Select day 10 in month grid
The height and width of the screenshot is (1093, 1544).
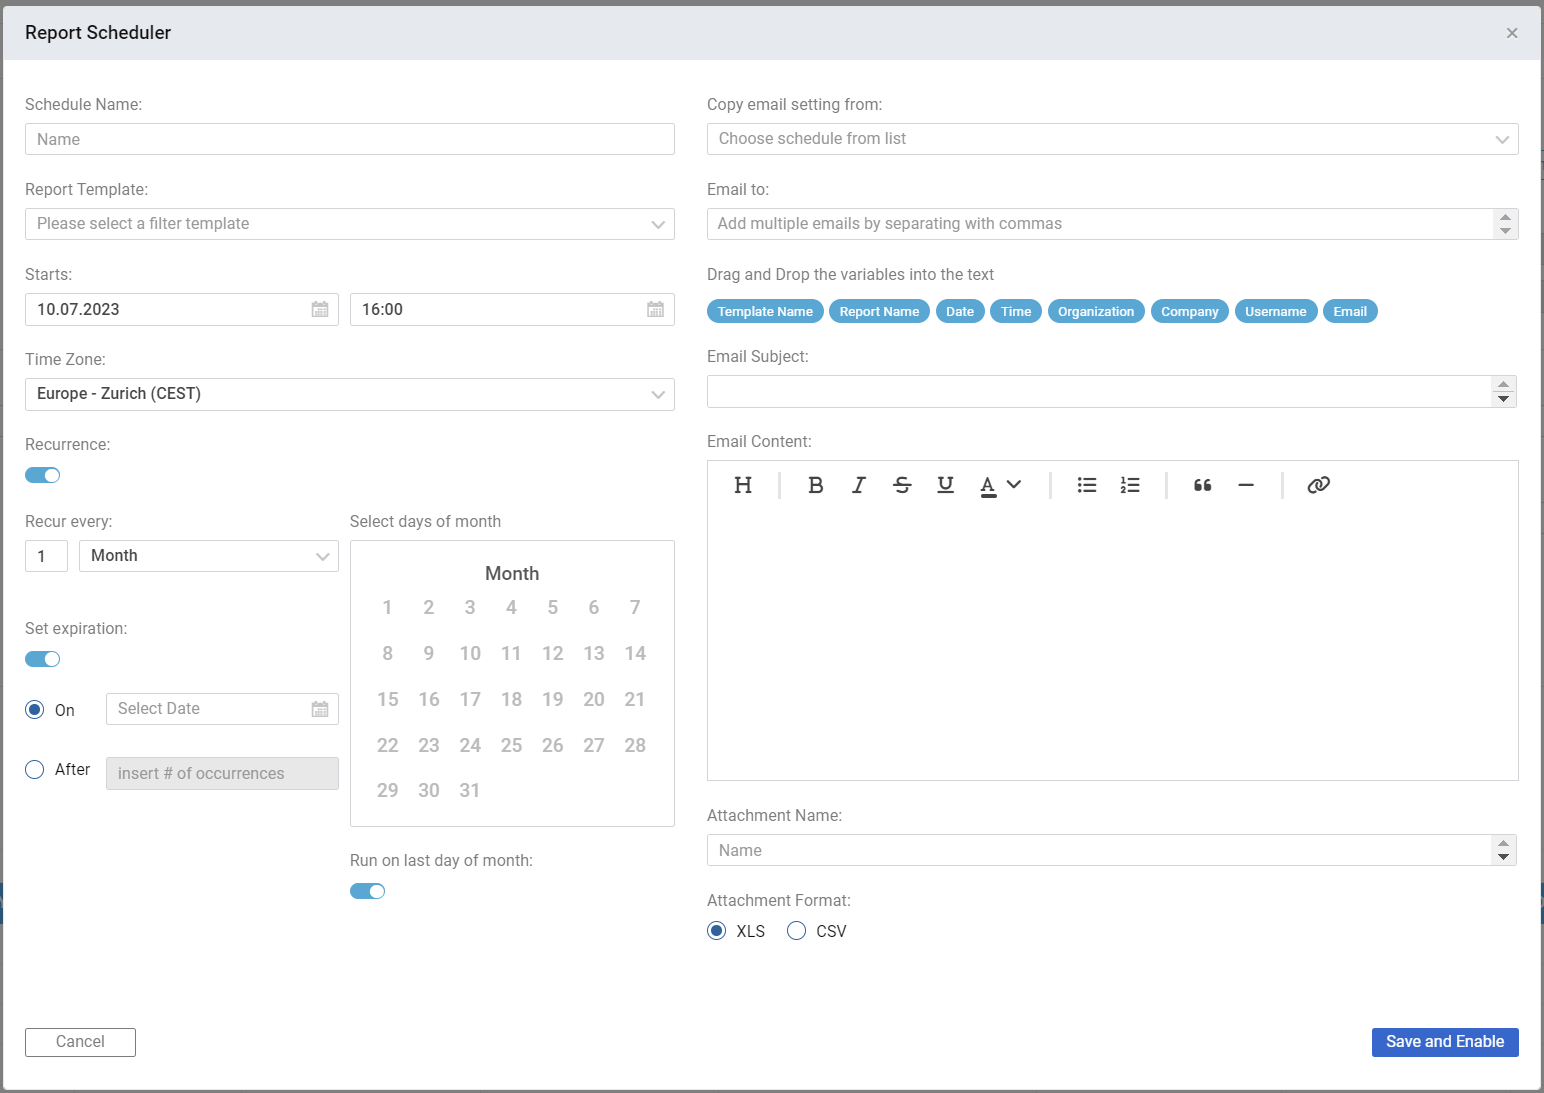click(470, 653)
